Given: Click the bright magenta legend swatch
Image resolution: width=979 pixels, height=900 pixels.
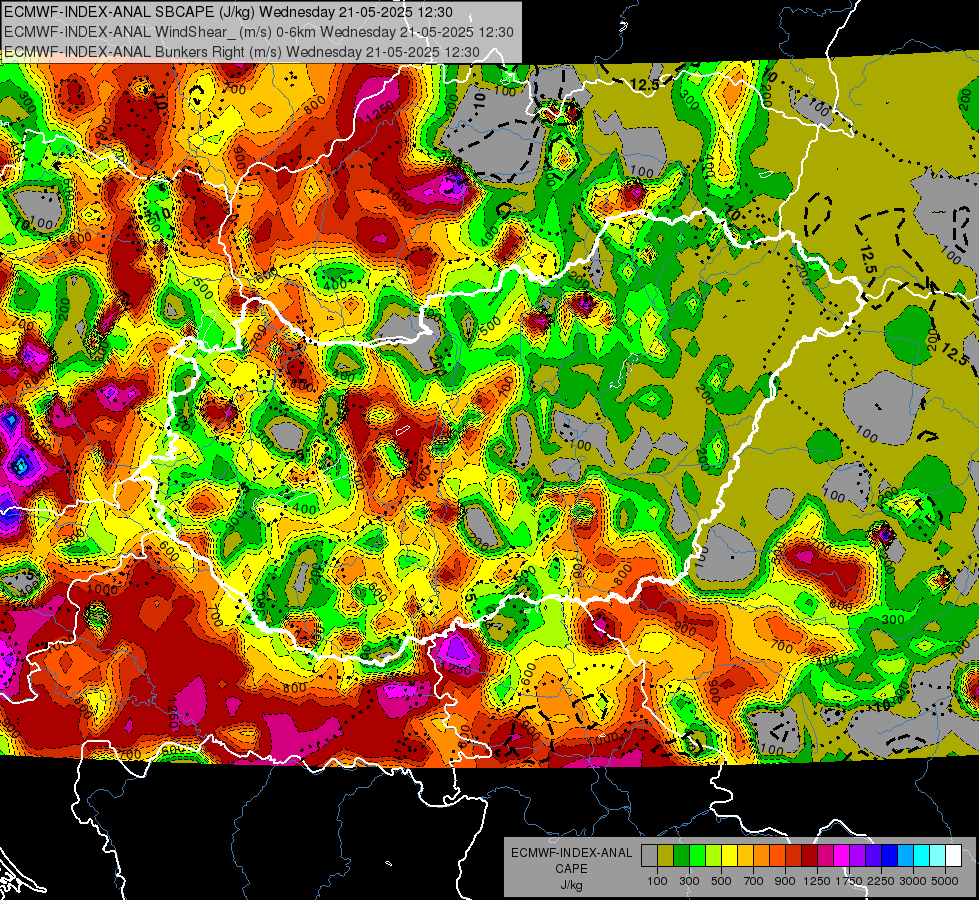Looking at the screenshot, I should coord(842,856).
